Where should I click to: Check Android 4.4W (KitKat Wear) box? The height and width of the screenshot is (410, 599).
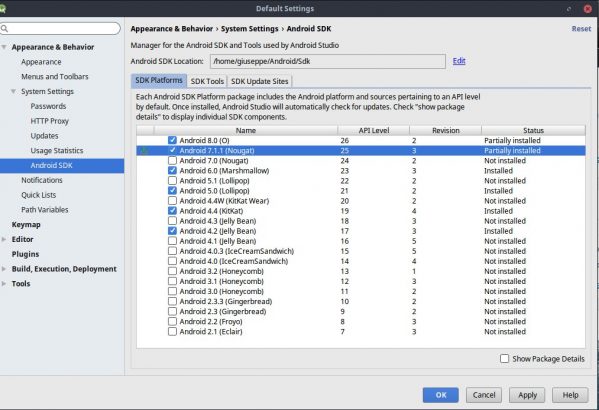coord(172,201)
